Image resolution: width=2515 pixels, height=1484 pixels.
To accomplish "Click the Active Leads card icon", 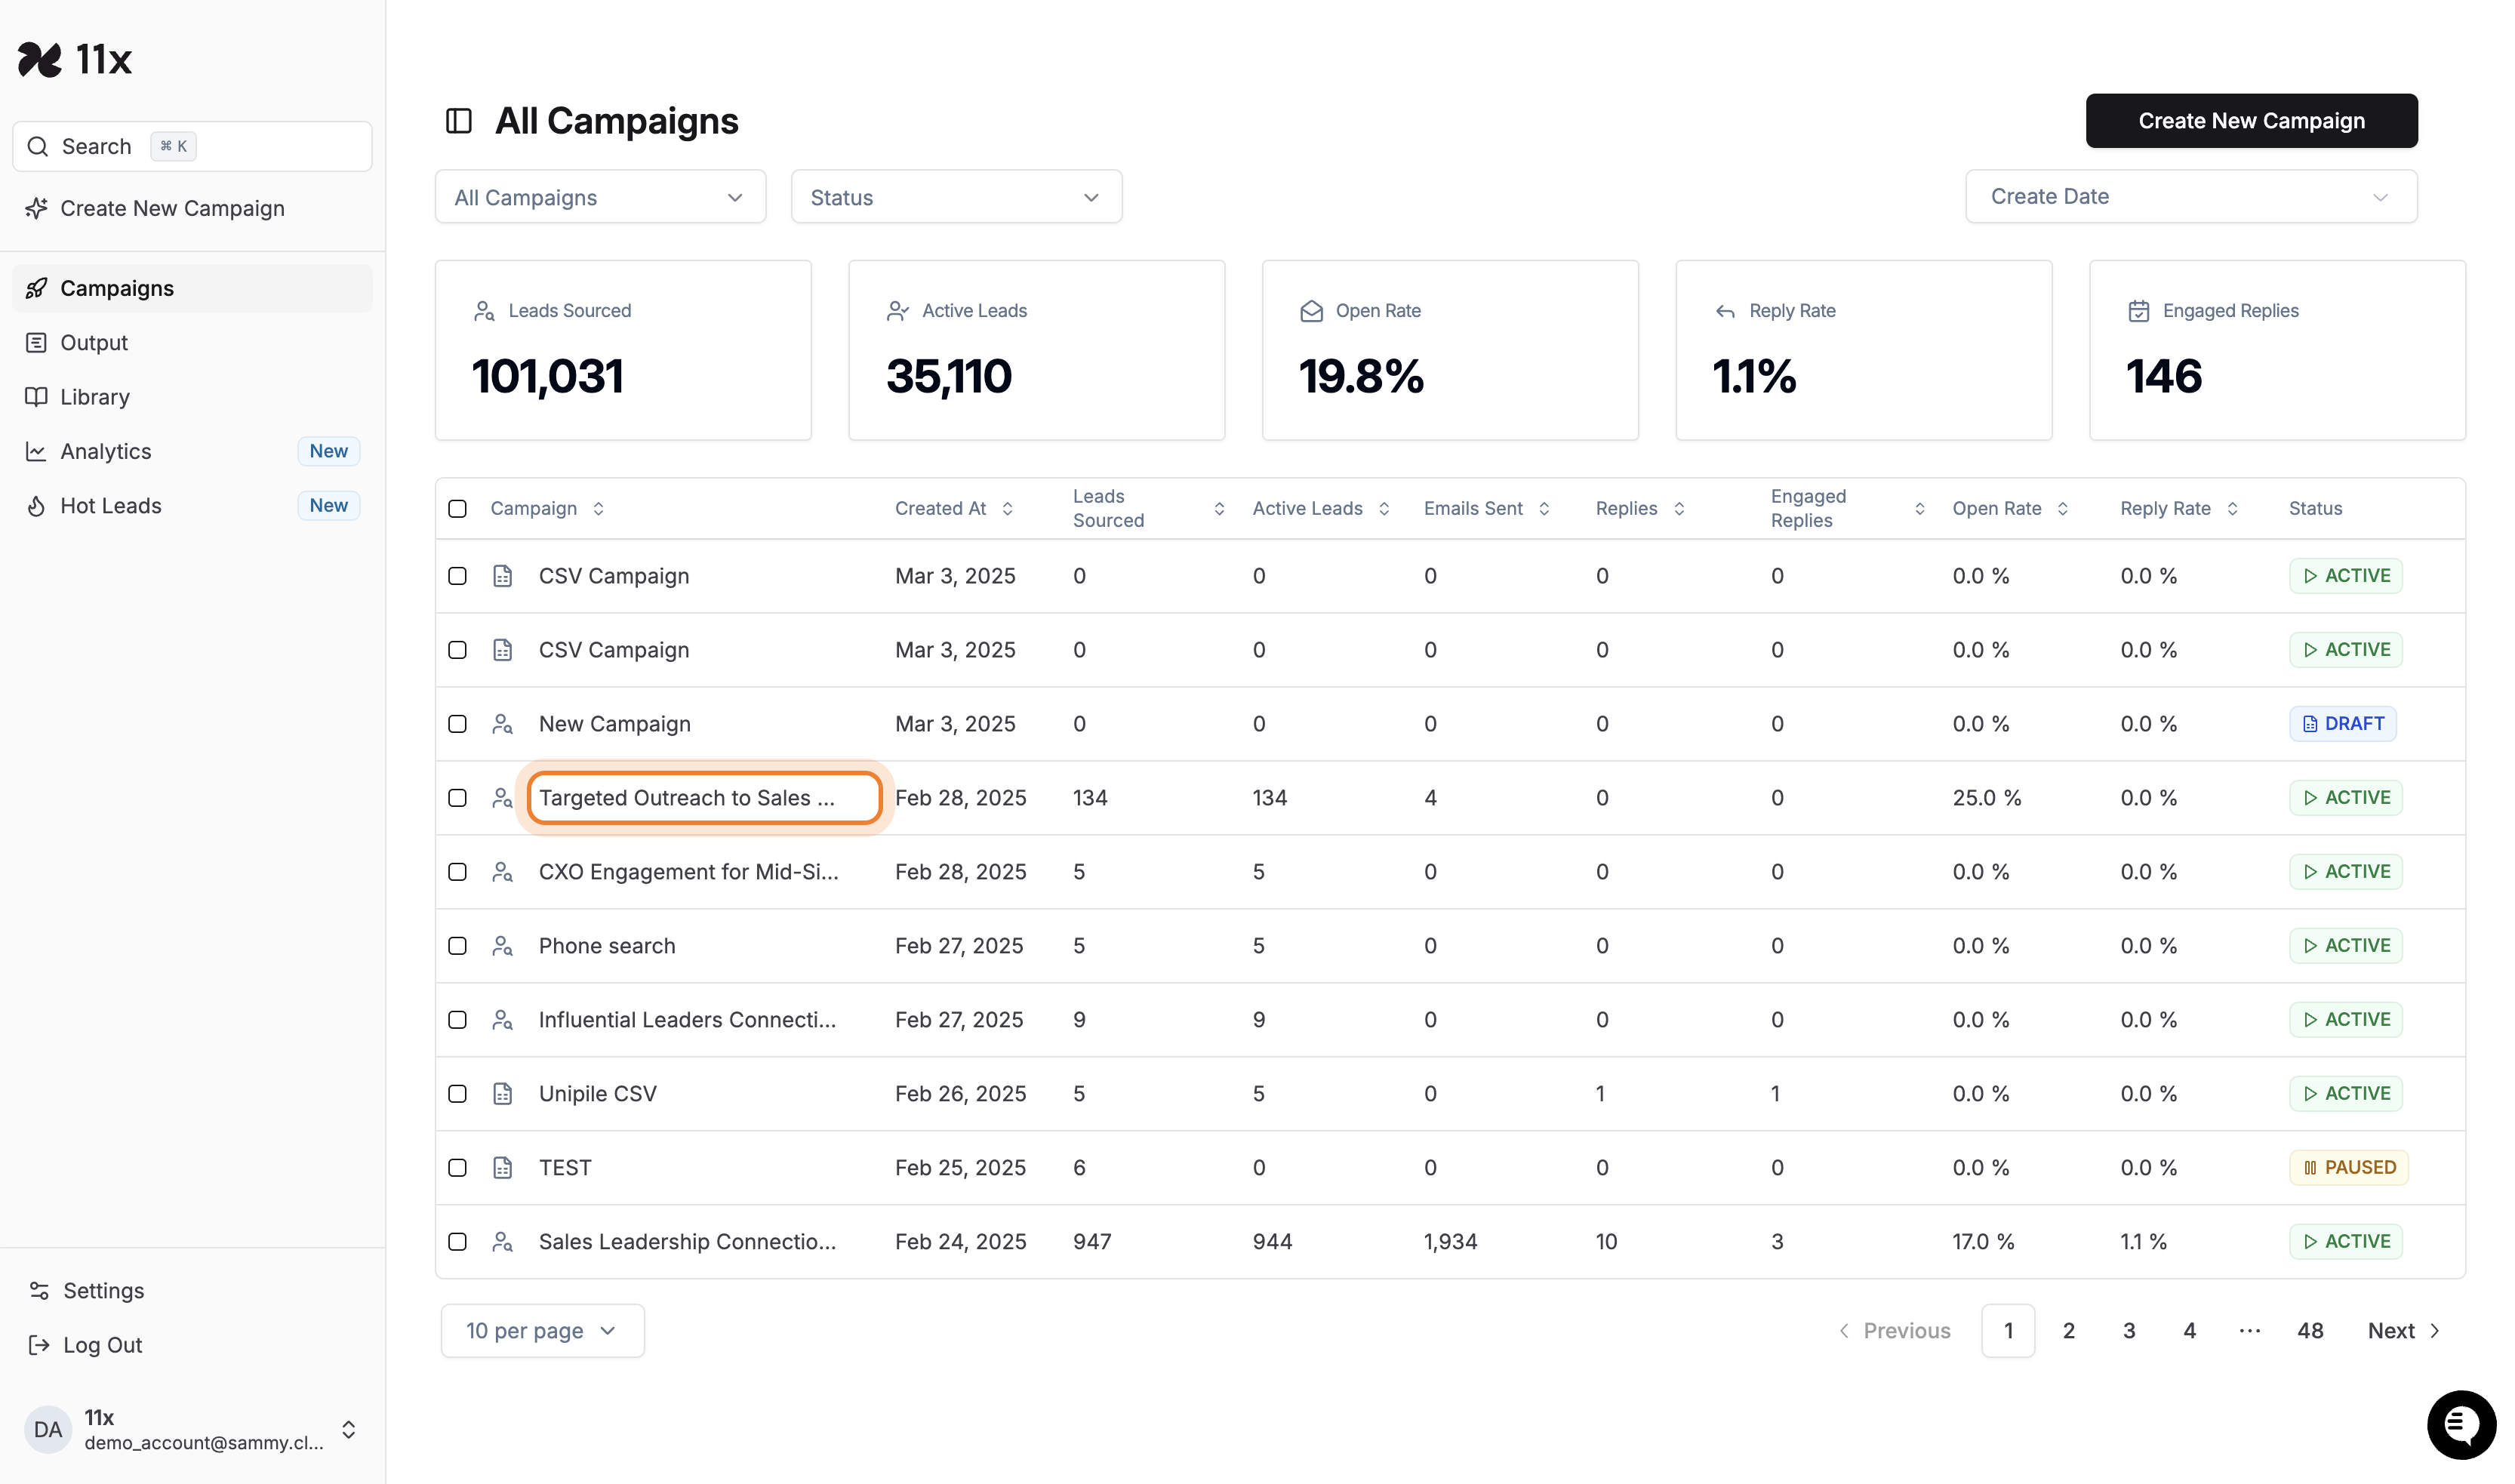I will pyautogui.click(x=897, y=311).
